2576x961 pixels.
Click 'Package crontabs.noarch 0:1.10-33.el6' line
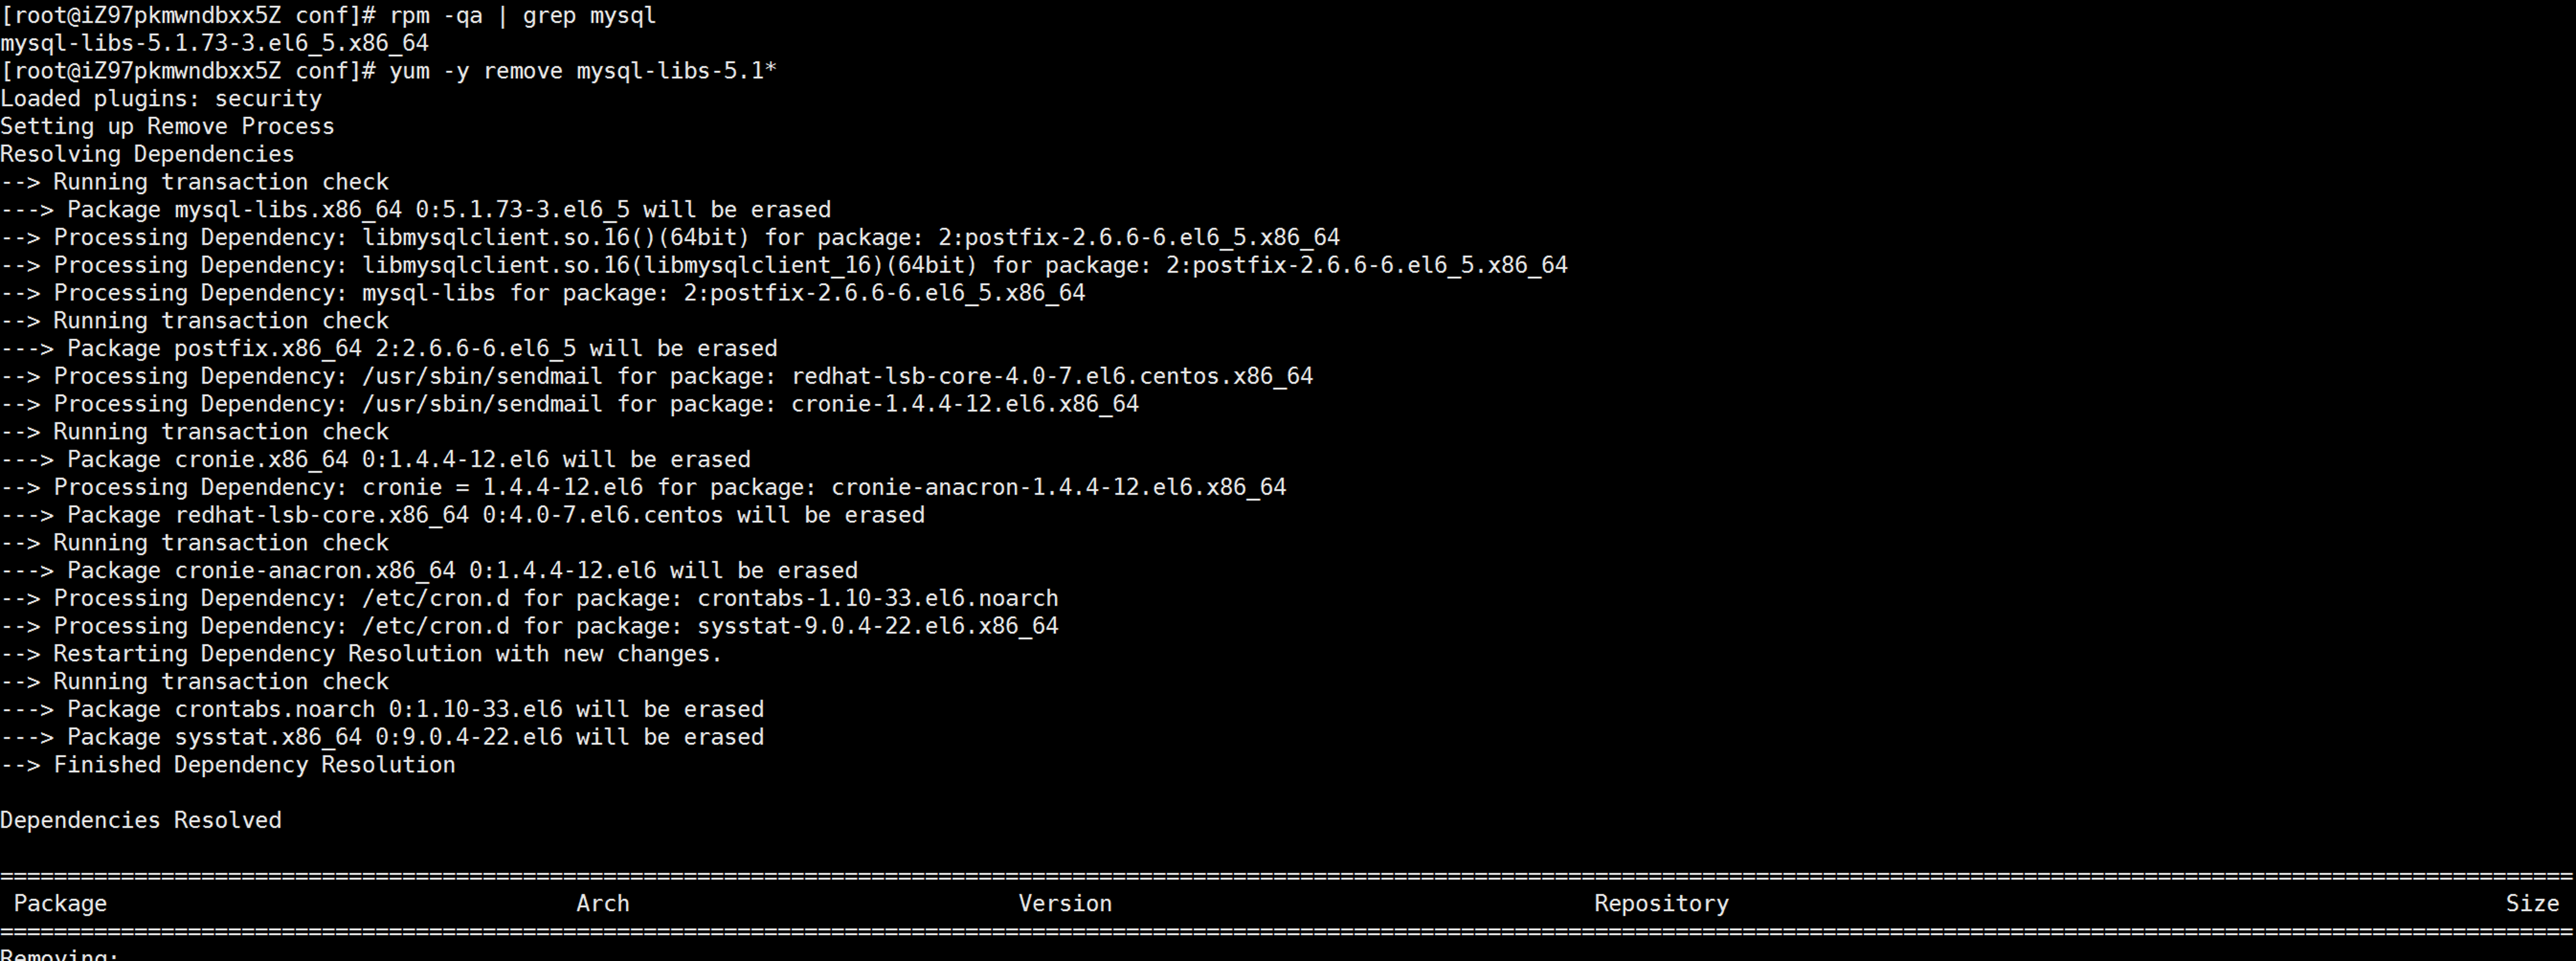[x=382, y=710]
